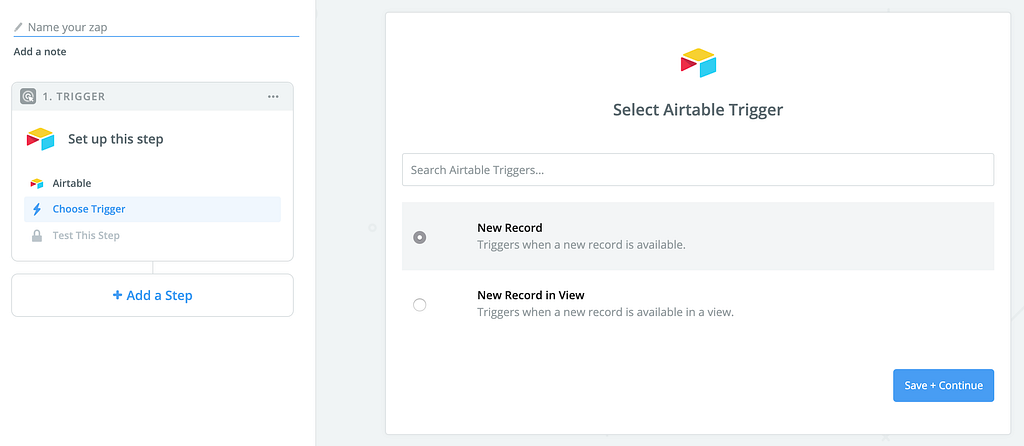Click the Name your zap field
The height and width of the screenshot is (446, 1024).
156,27
